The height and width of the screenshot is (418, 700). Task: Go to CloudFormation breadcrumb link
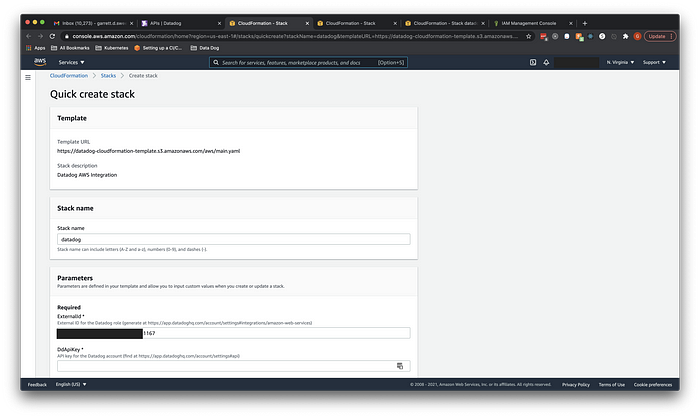pos(69,76)
